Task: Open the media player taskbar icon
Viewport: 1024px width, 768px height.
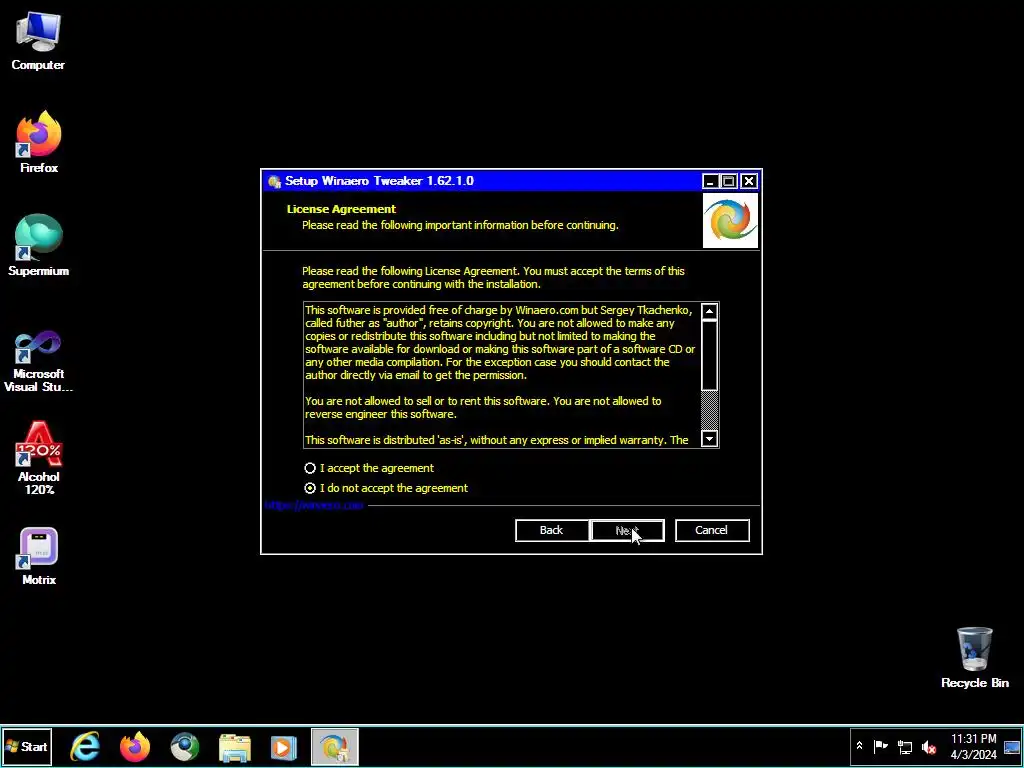Action: pyautogui.click(x=283, y=746)
